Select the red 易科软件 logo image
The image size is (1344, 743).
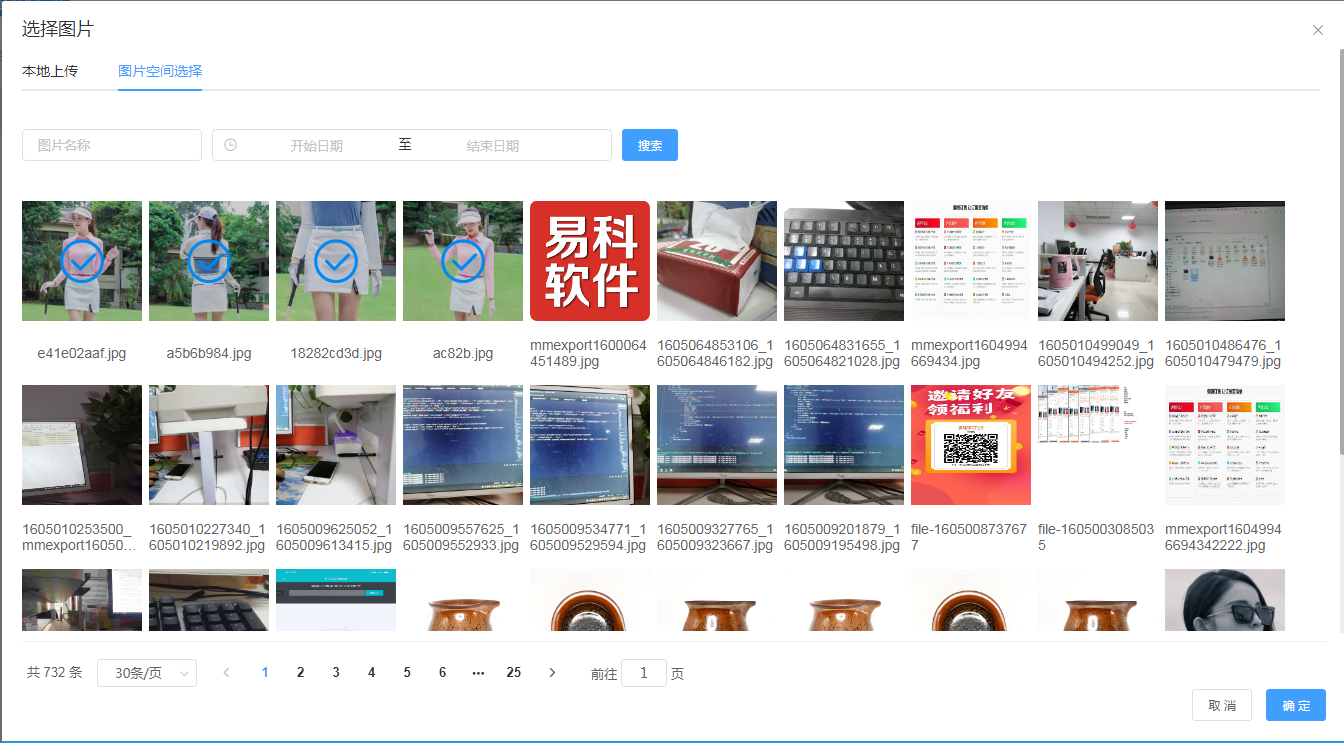(x=589, y=261)
